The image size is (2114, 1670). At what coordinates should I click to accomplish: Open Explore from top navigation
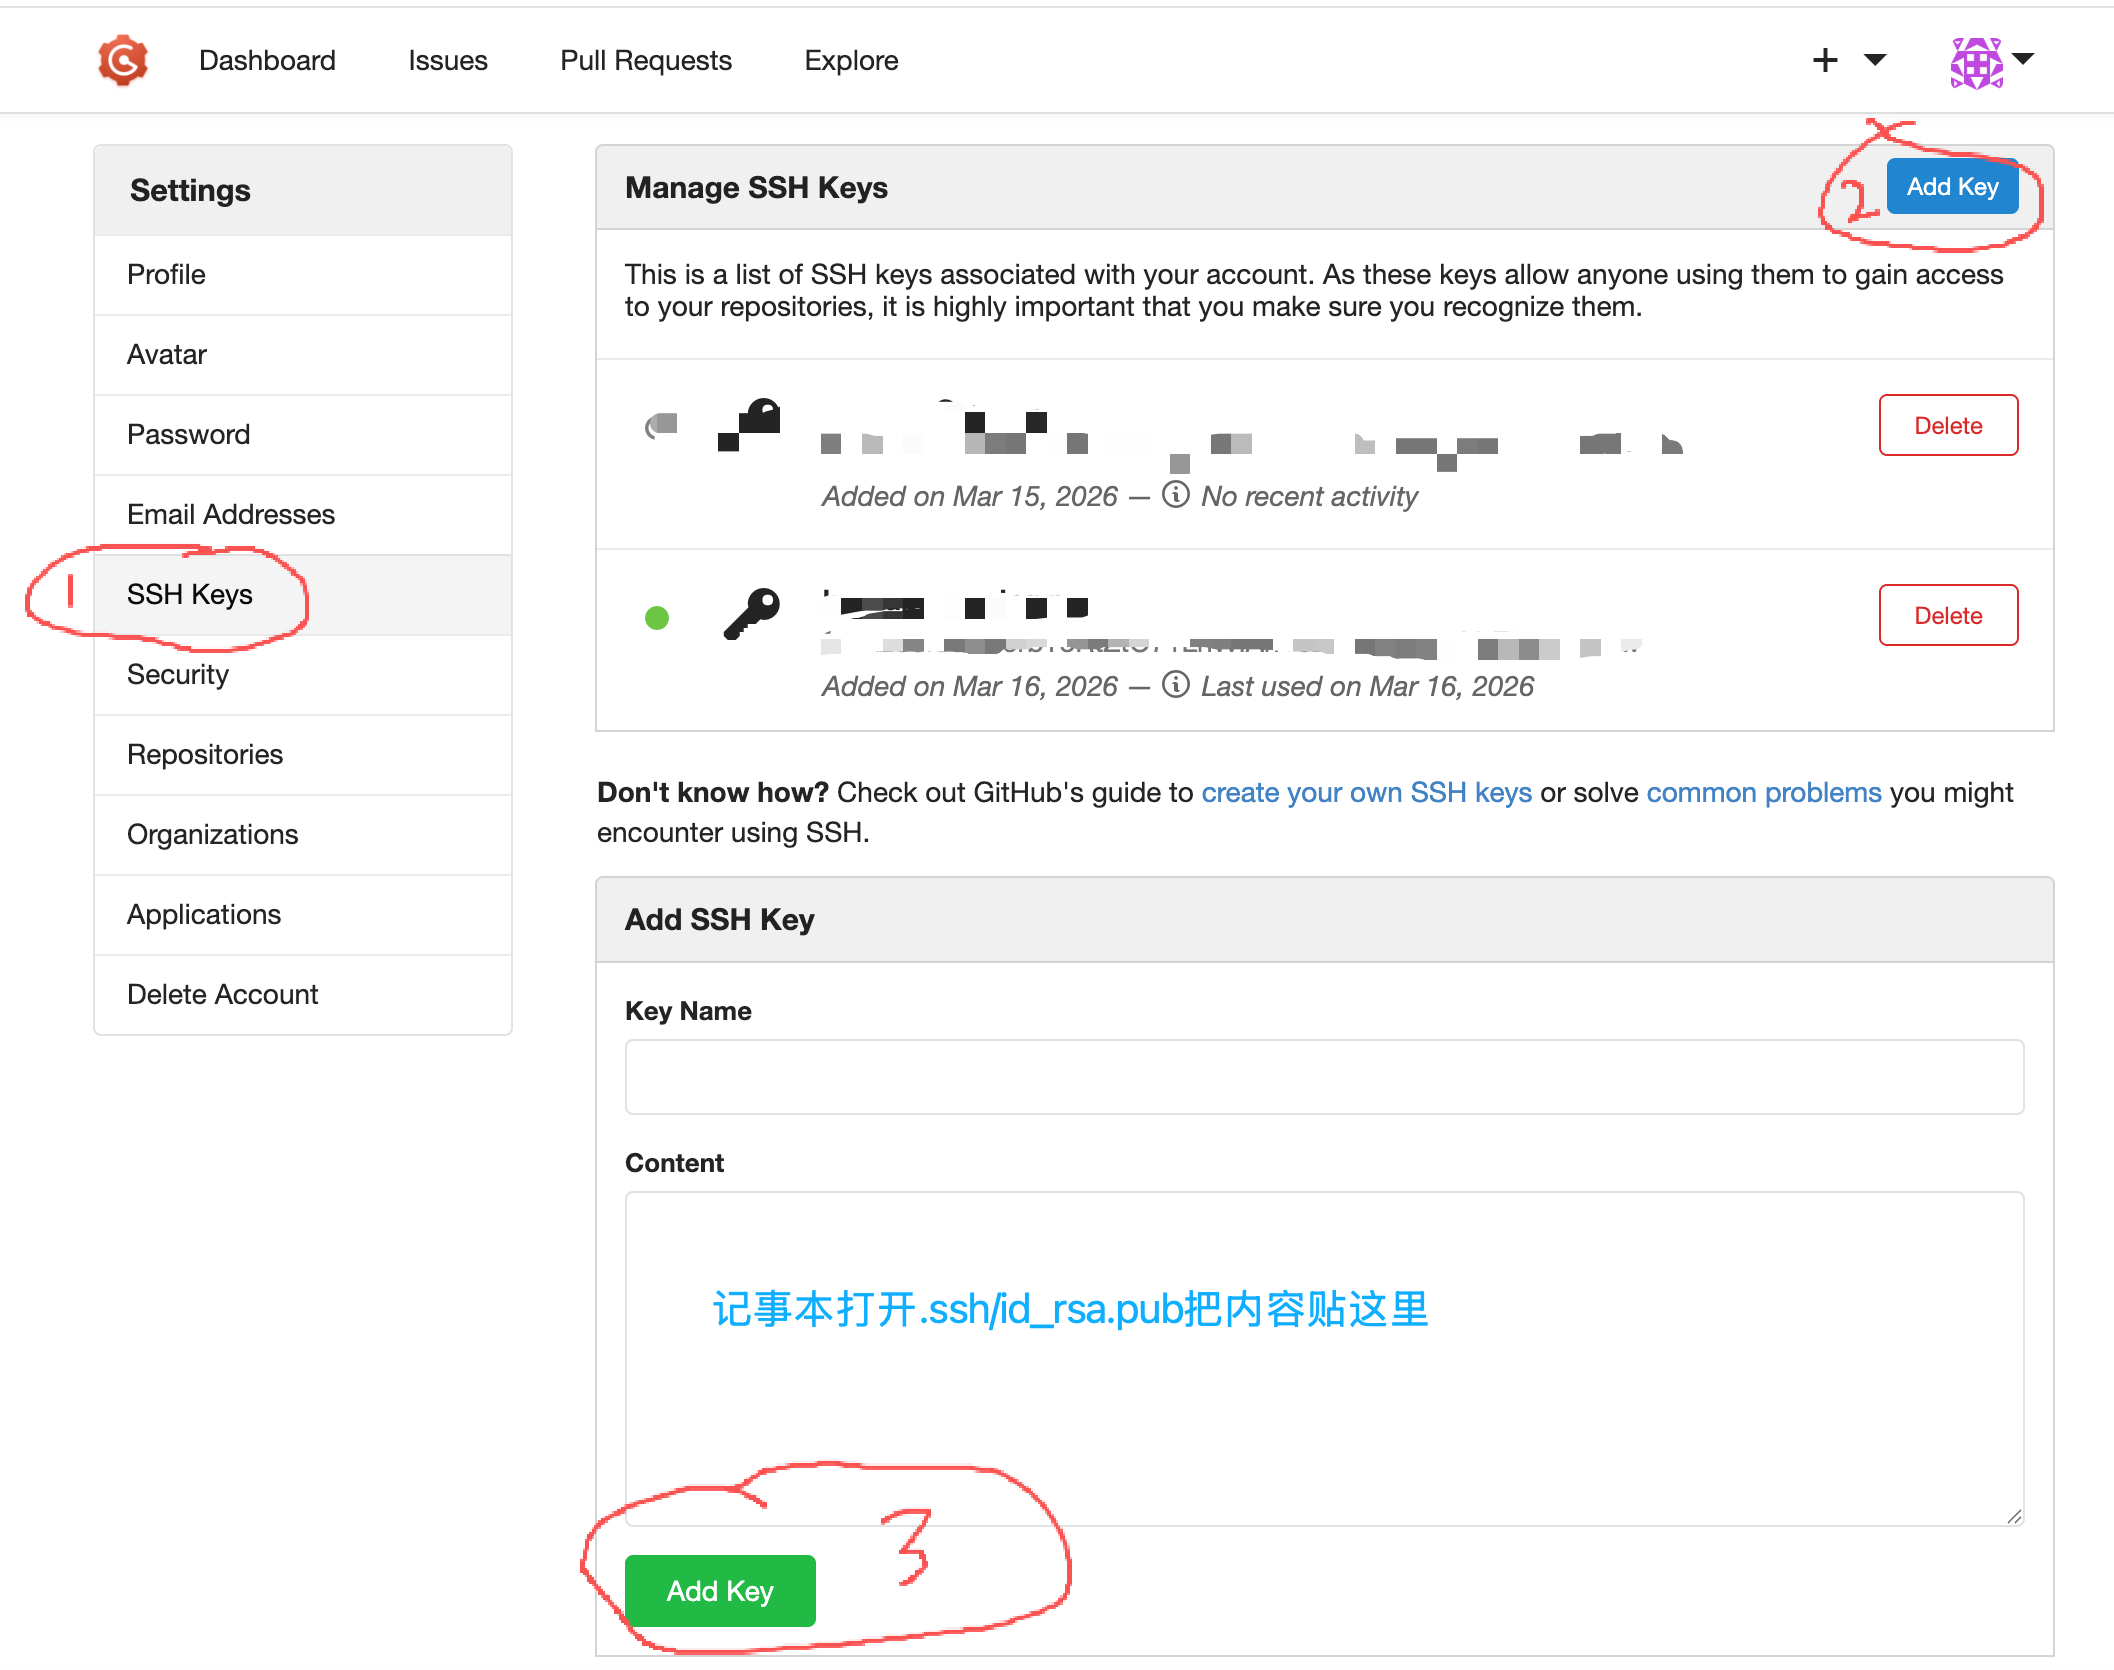(x=851, y=60)
